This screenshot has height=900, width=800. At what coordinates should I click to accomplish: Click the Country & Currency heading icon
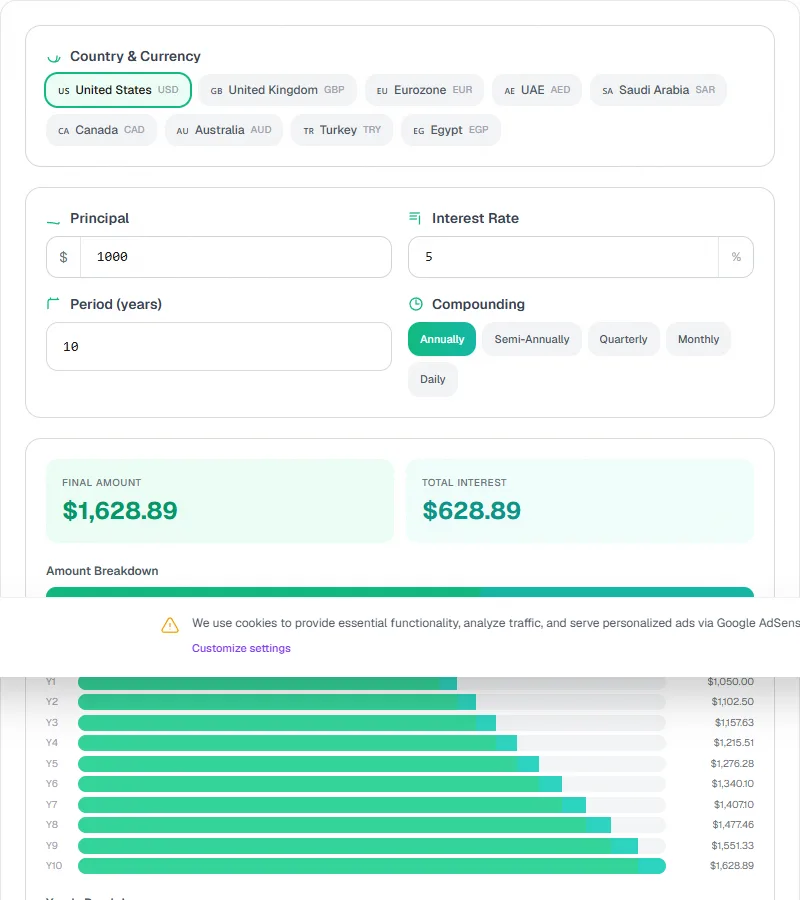click(x=54, y=57)
